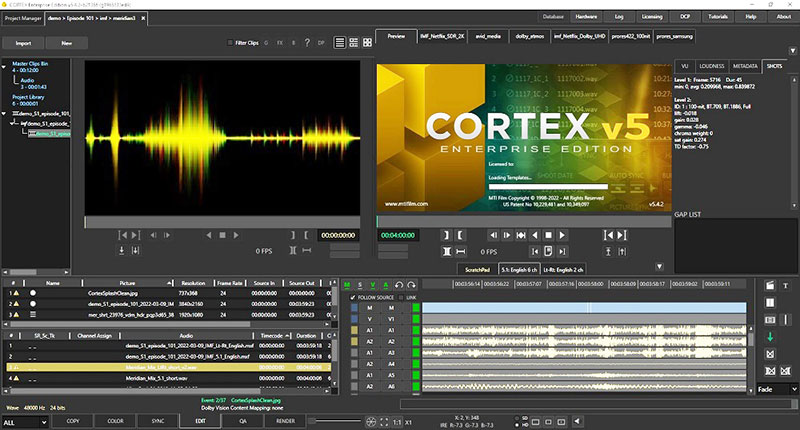This screenshot has width=800, height=430.
Task: Step one frame back in record viewer
Action: [x=493, y=235]
